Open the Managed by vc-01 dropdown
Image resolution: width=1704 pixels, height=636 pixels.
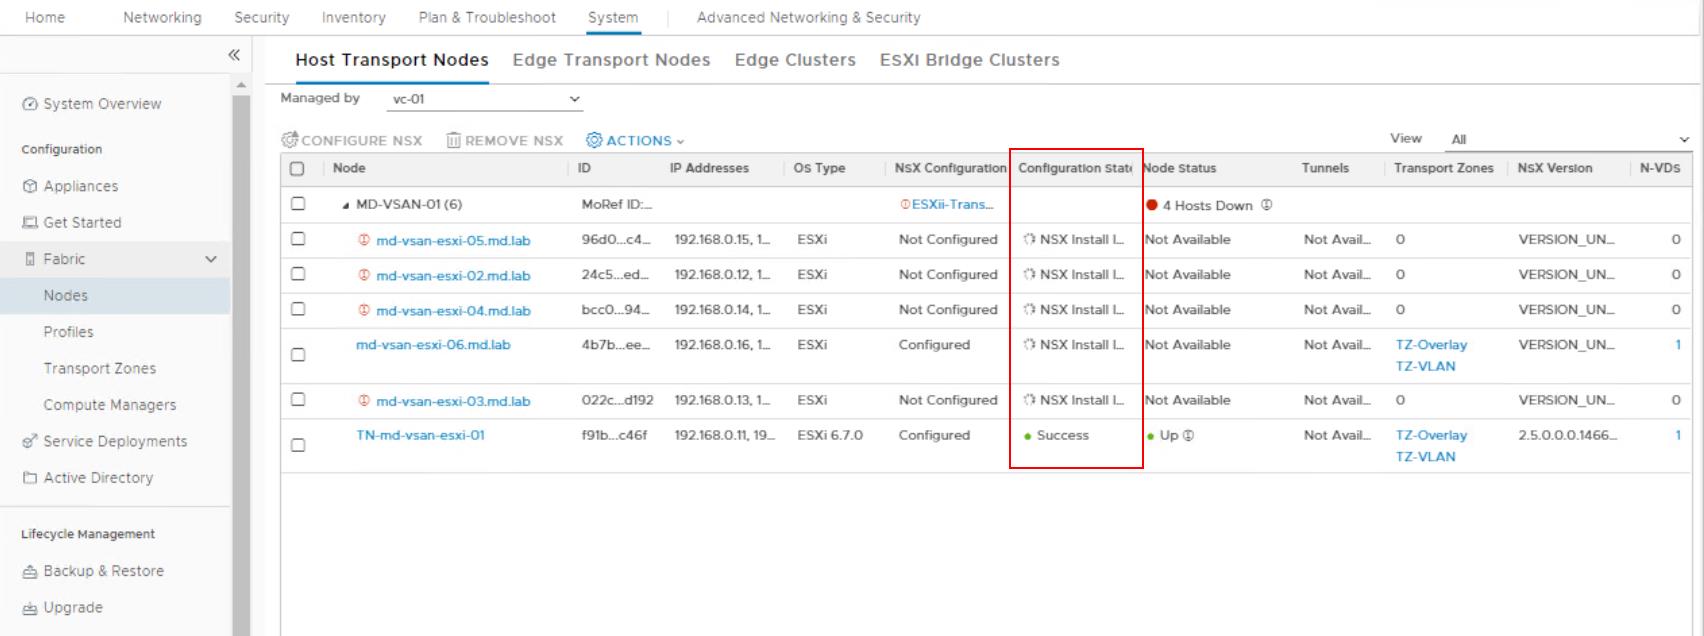484,99
